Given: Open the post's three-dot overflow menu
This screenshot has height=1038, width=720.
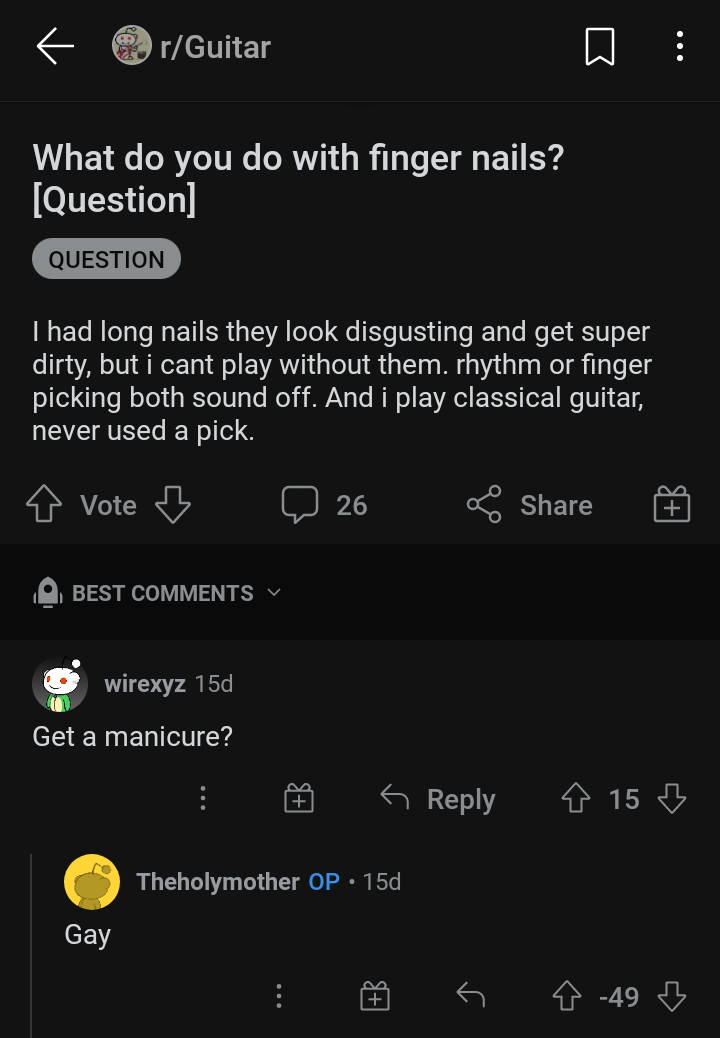Looking at the screenshot, I should coord(679,47).
